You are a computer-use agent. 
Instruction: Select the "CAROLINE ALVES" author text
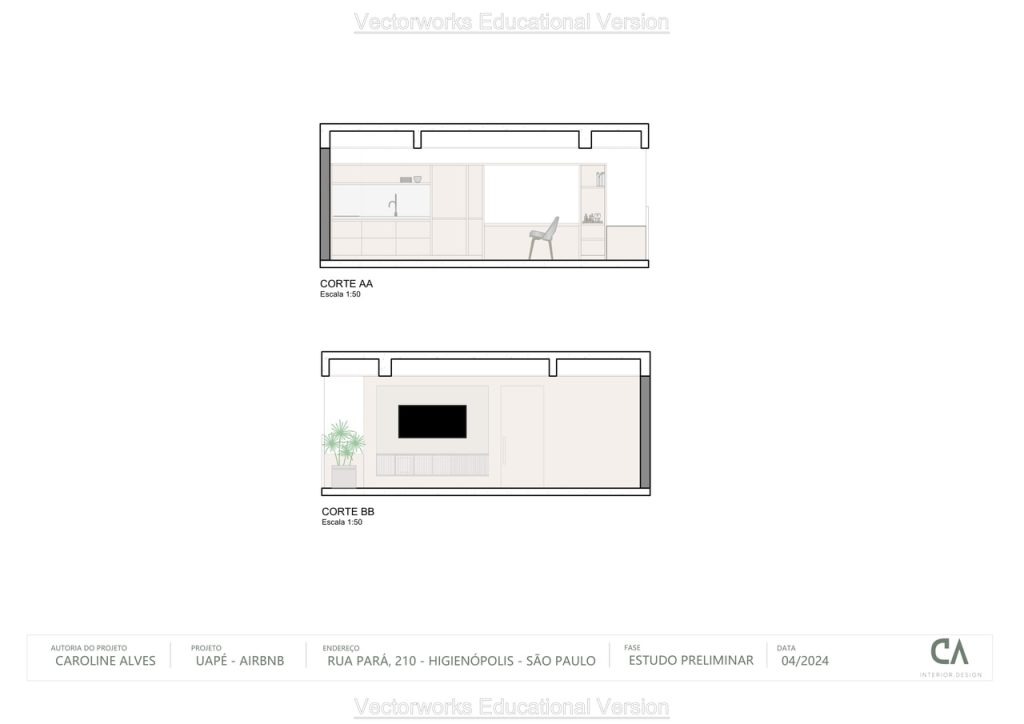pyautogui.click(x=105, y=661)
